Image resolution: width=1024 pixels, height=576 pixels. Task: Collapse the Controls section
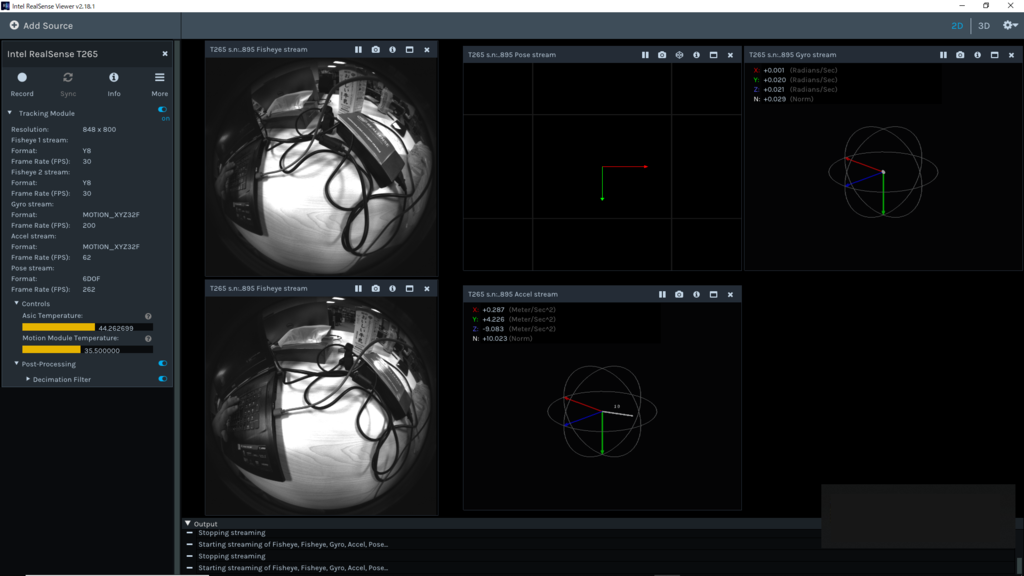(17, 303)
